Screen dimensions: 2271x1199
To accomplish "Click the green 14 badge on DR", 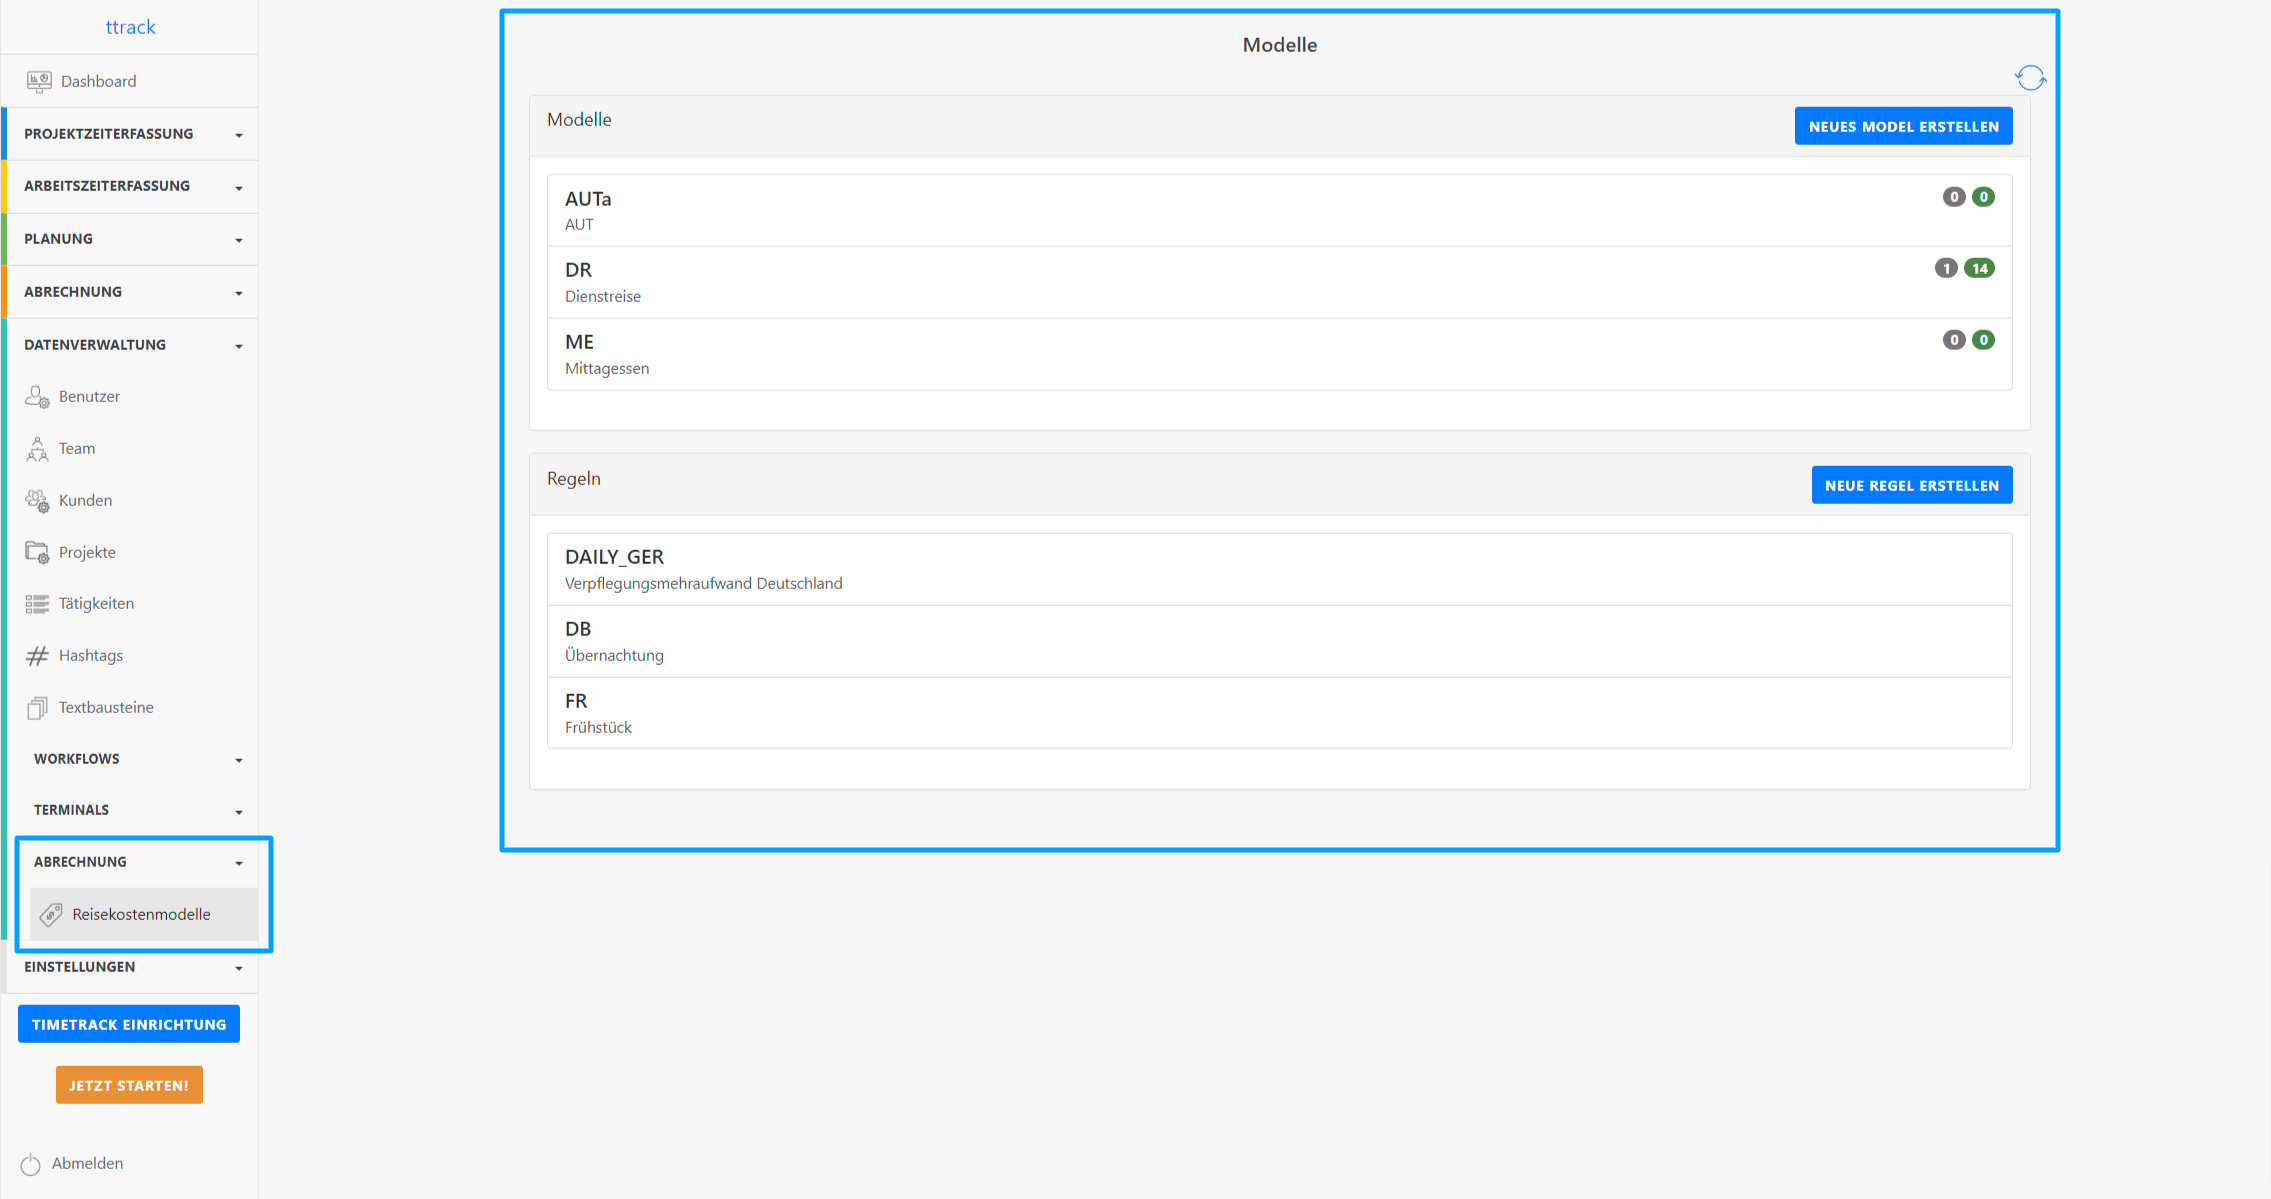I will click(1979, 268).
